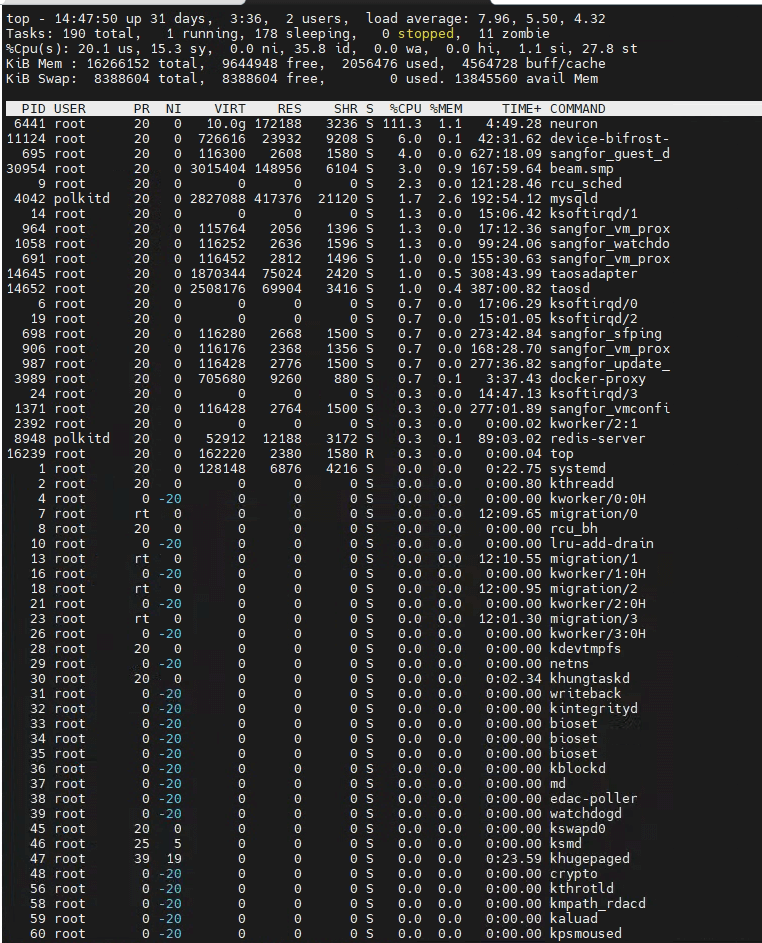Click the VIRT column header
Screen dimensions: 762x943
229,108
